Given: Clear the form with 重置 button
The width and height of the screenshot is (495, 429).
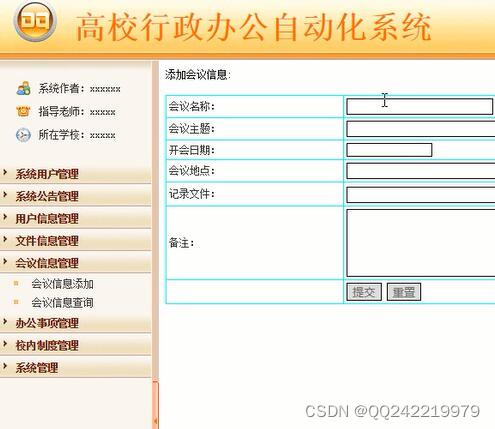Looking at the screenshot, I should 404,292.
